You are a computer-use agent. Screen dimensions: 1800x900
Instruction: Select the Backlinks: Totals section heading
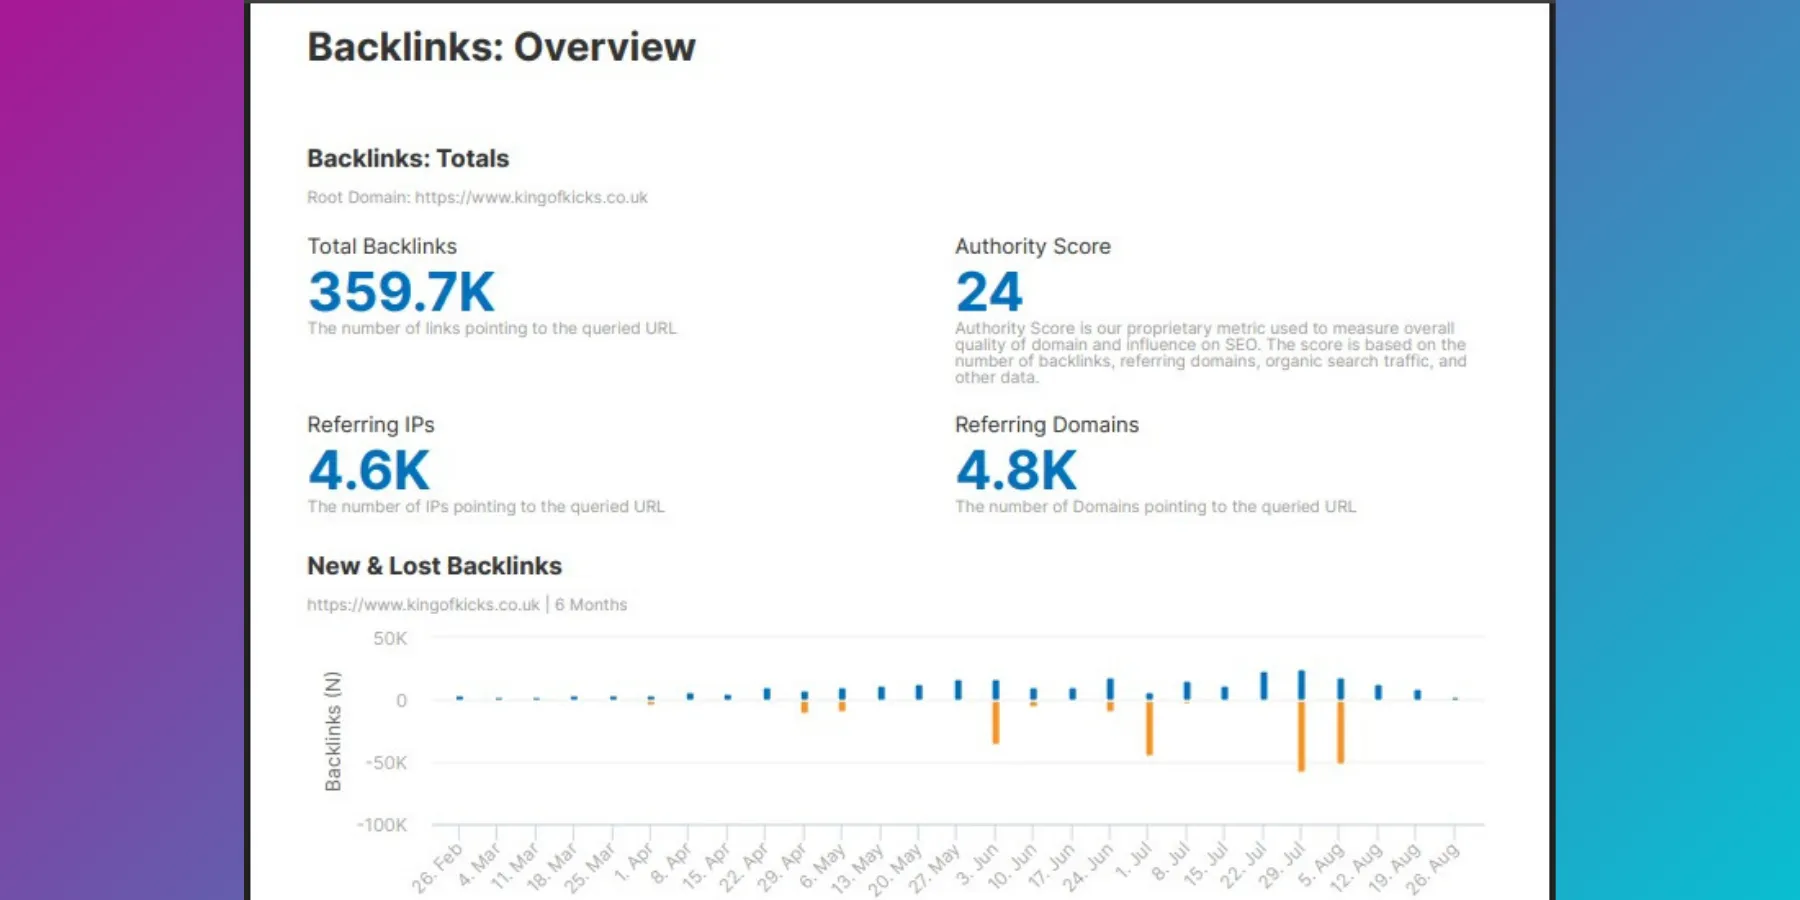pos(407,158)
